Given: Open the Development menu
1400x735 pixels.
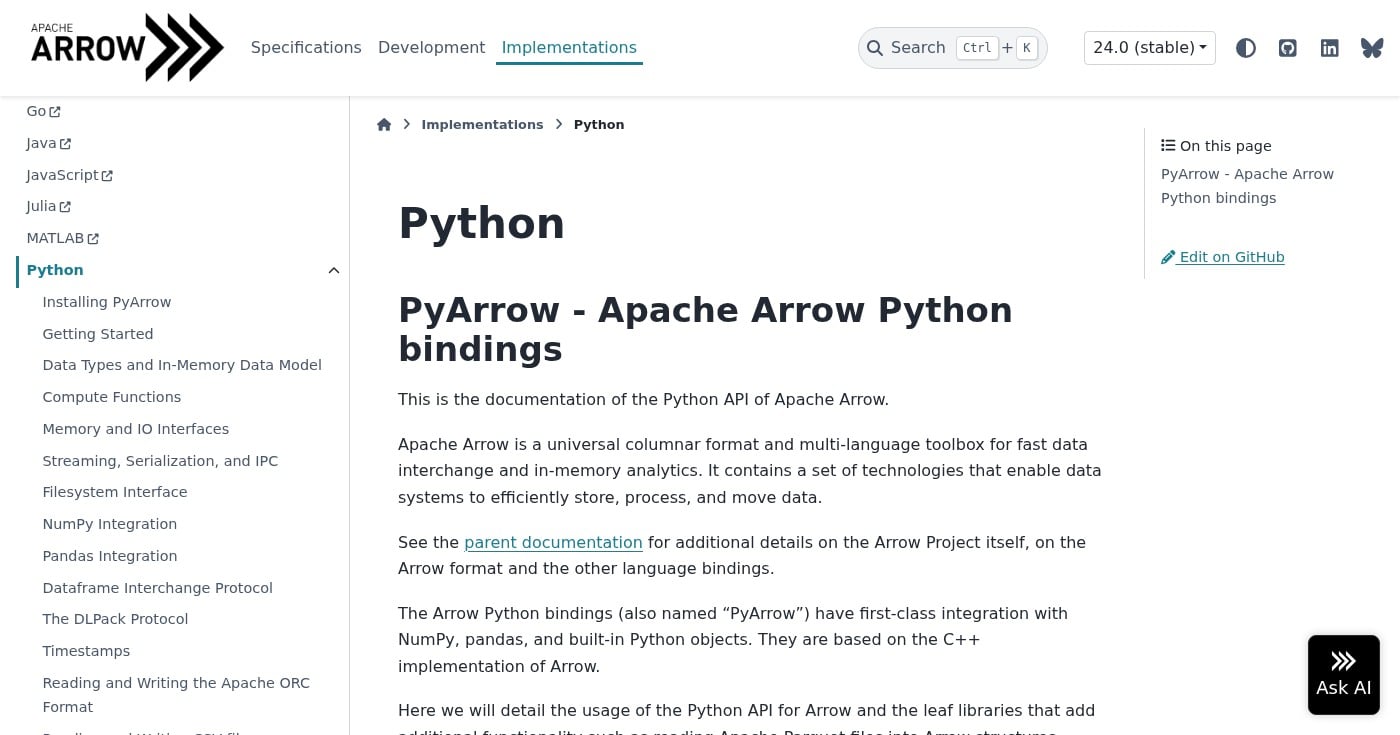Looking at the screenshot, I should [432, 48].
